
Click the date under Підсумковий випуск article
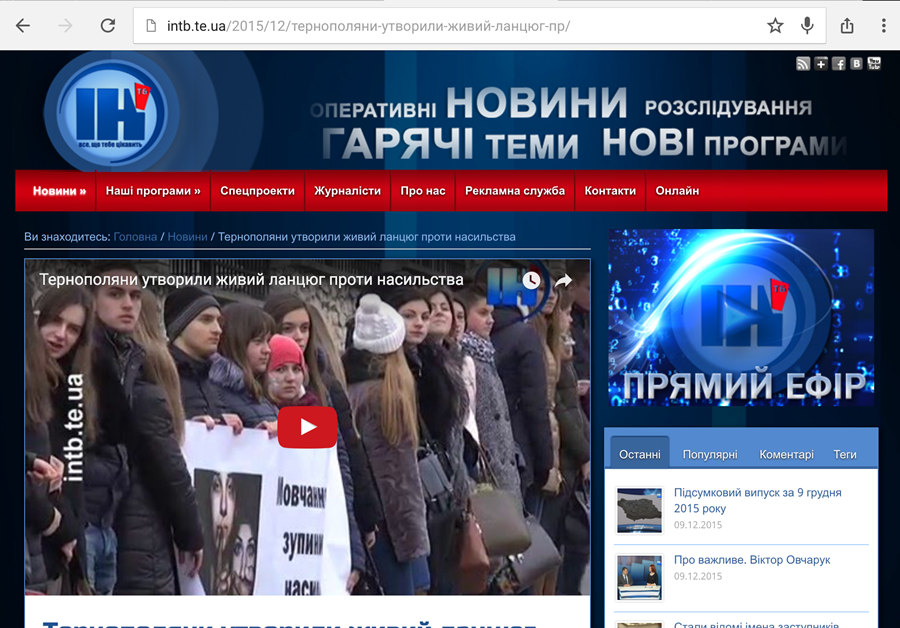point(698,525)
